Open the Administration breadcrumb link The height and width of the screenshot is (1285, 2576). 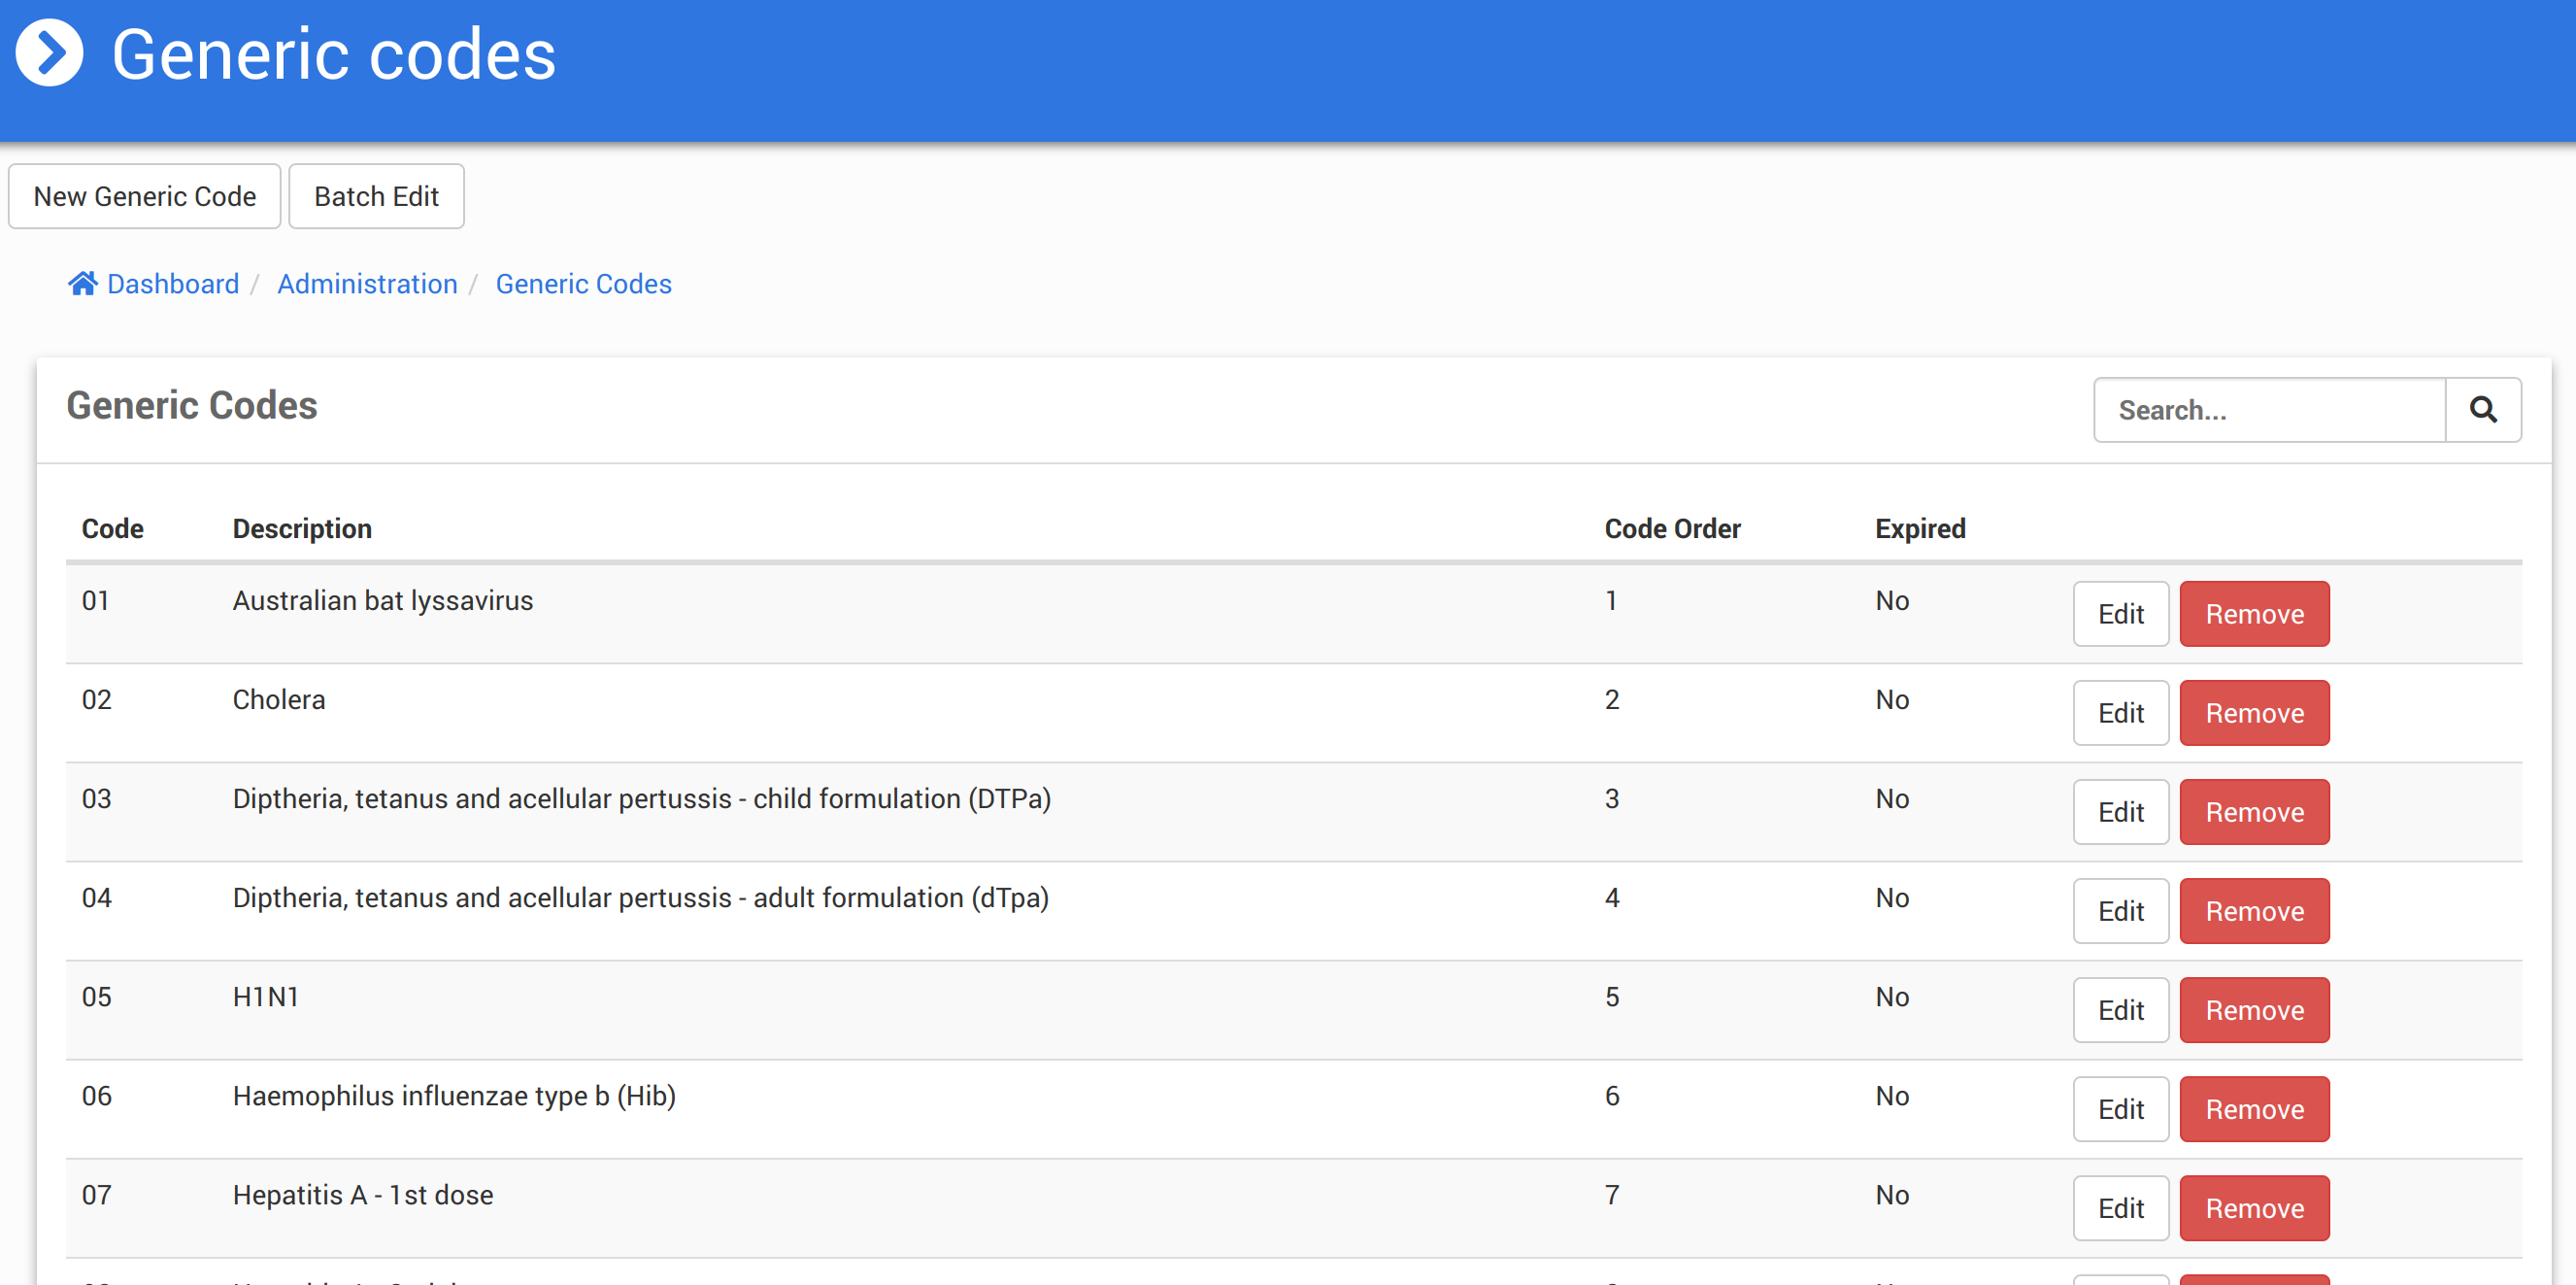point(367,284)
